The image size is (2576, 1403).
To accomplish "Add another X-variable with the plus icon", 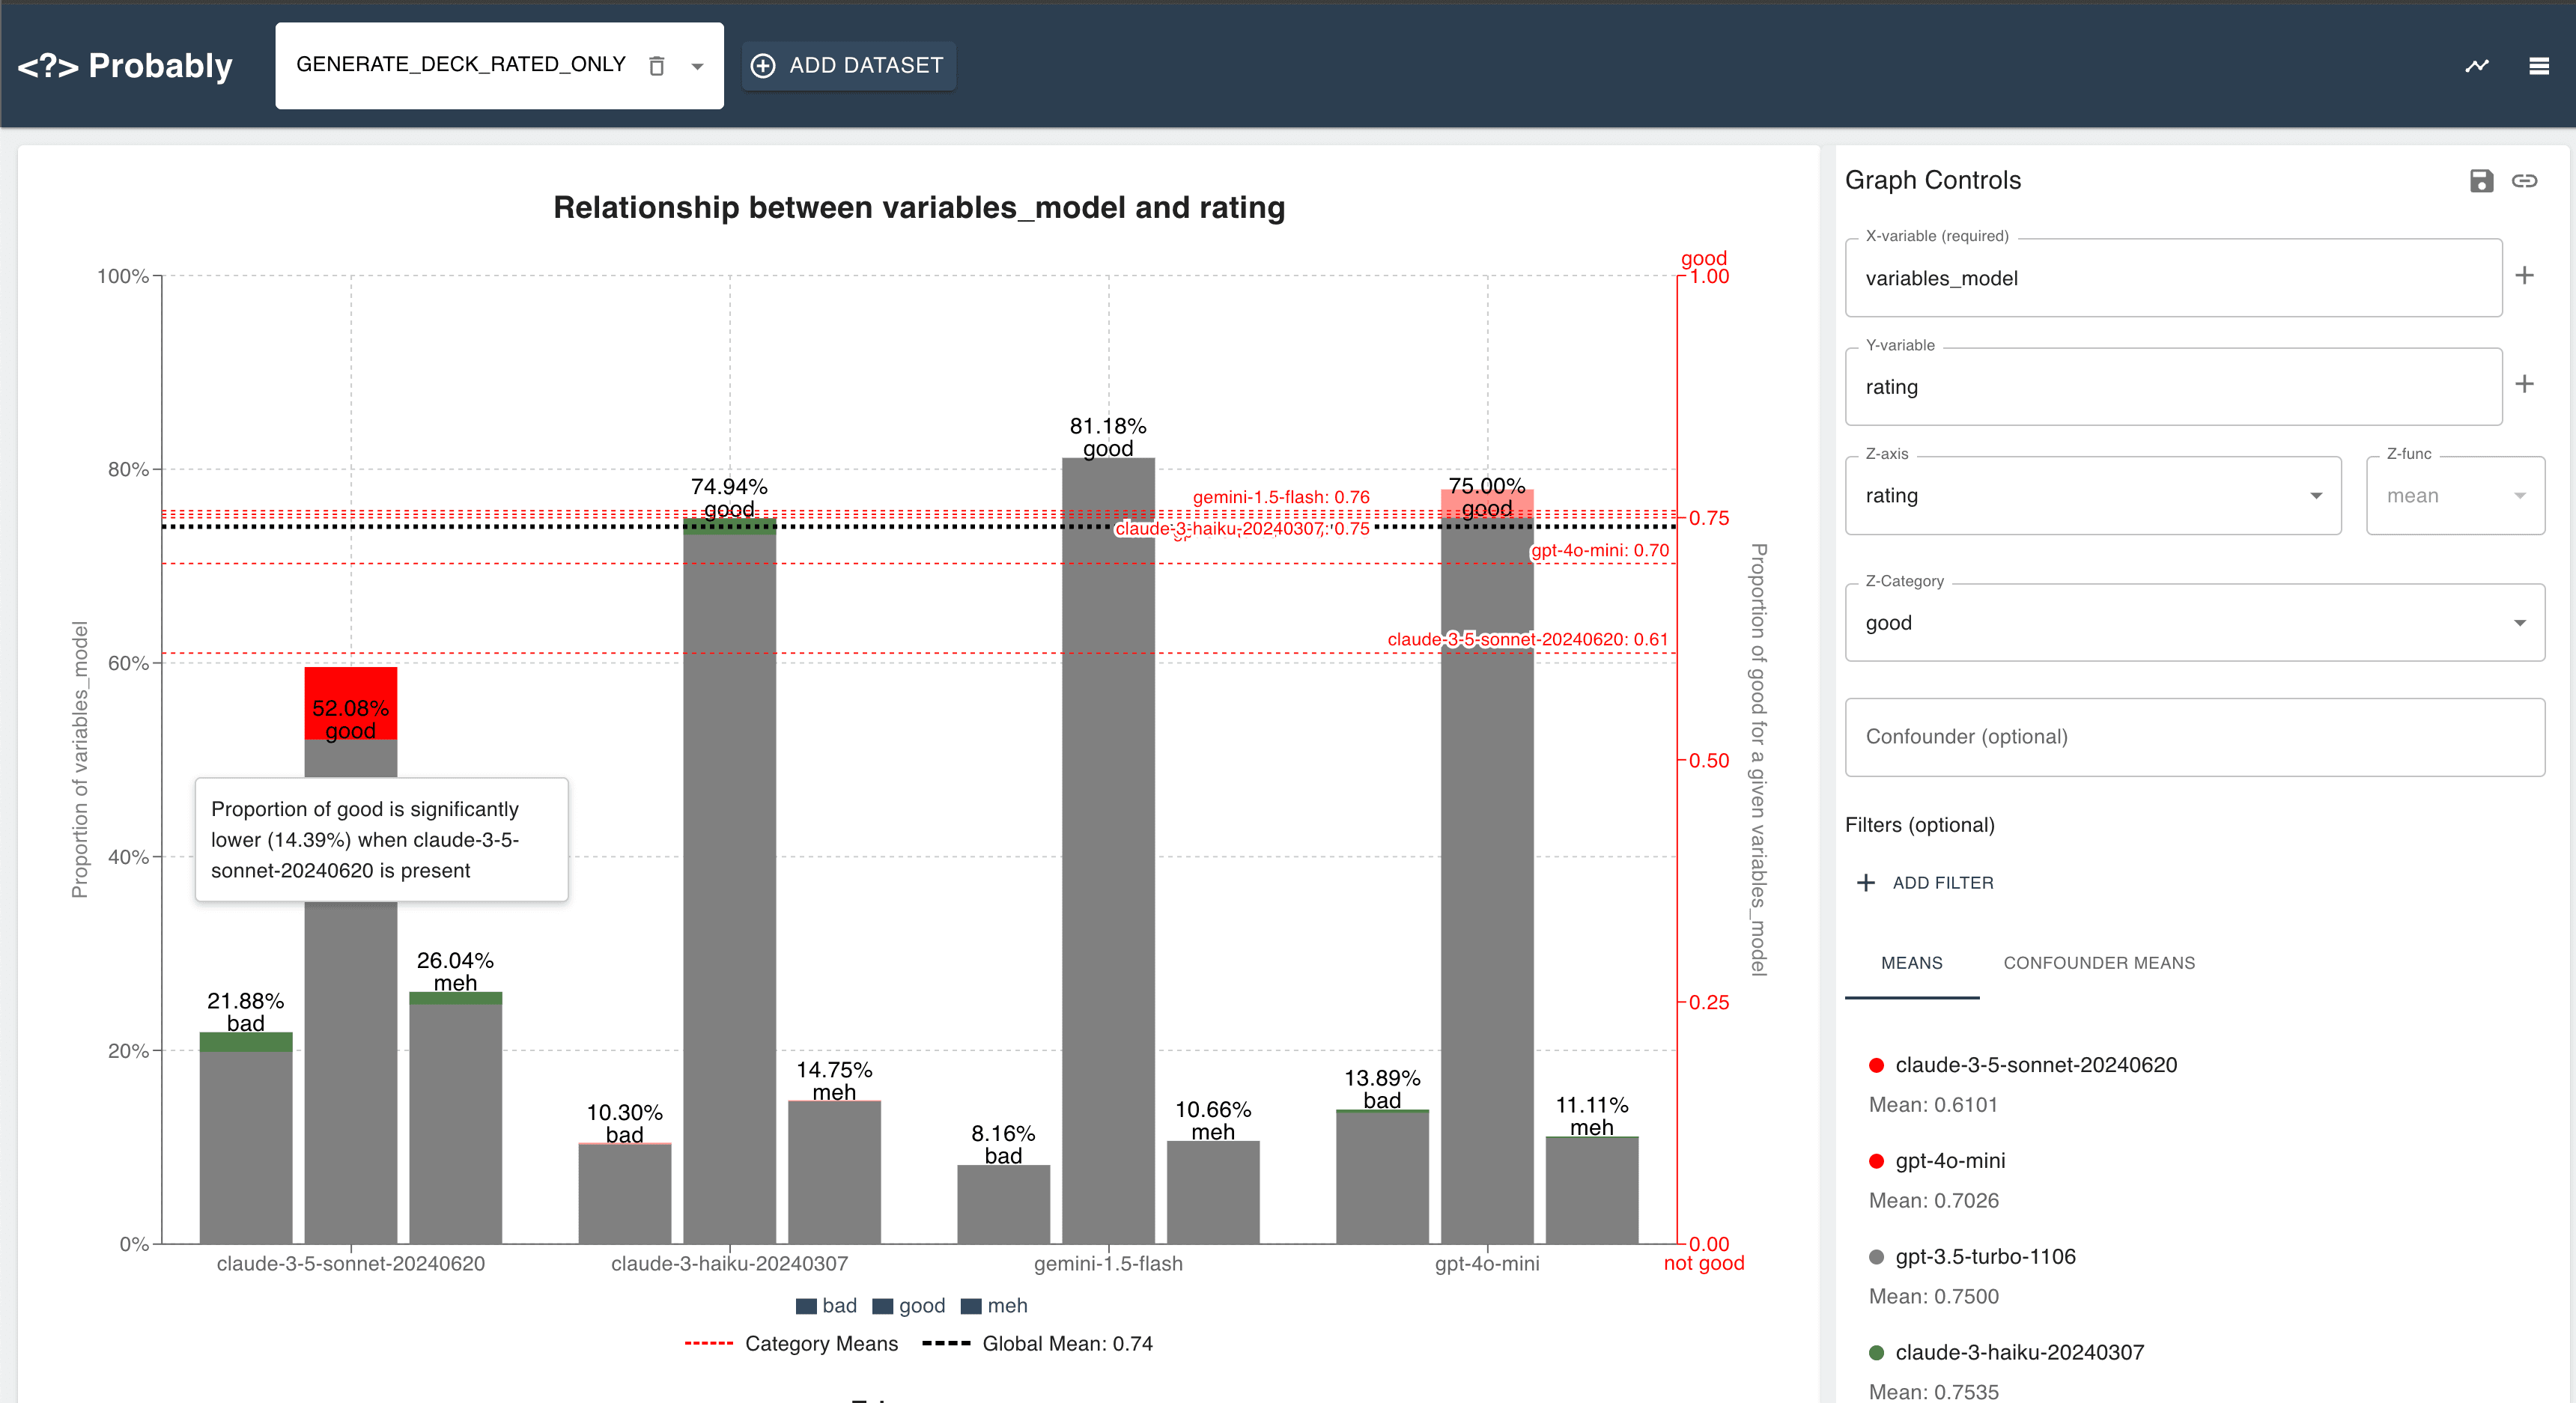I will [2524, 276].
